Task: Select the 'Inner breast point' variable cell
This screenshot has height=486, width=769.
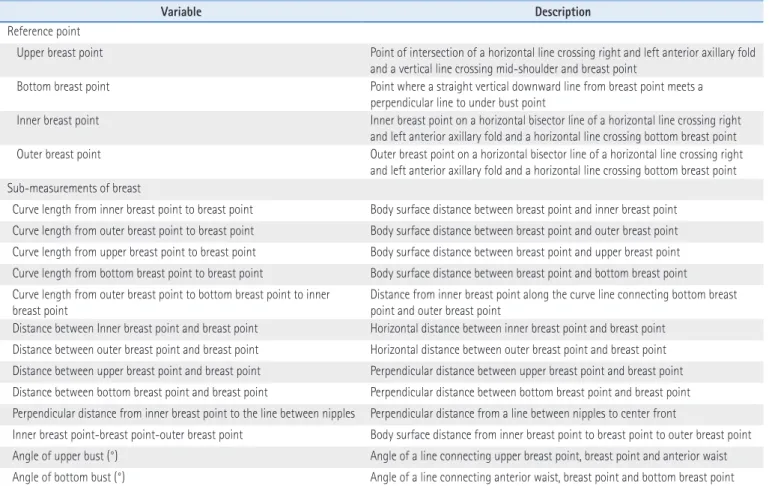Action: click(58, 120)
